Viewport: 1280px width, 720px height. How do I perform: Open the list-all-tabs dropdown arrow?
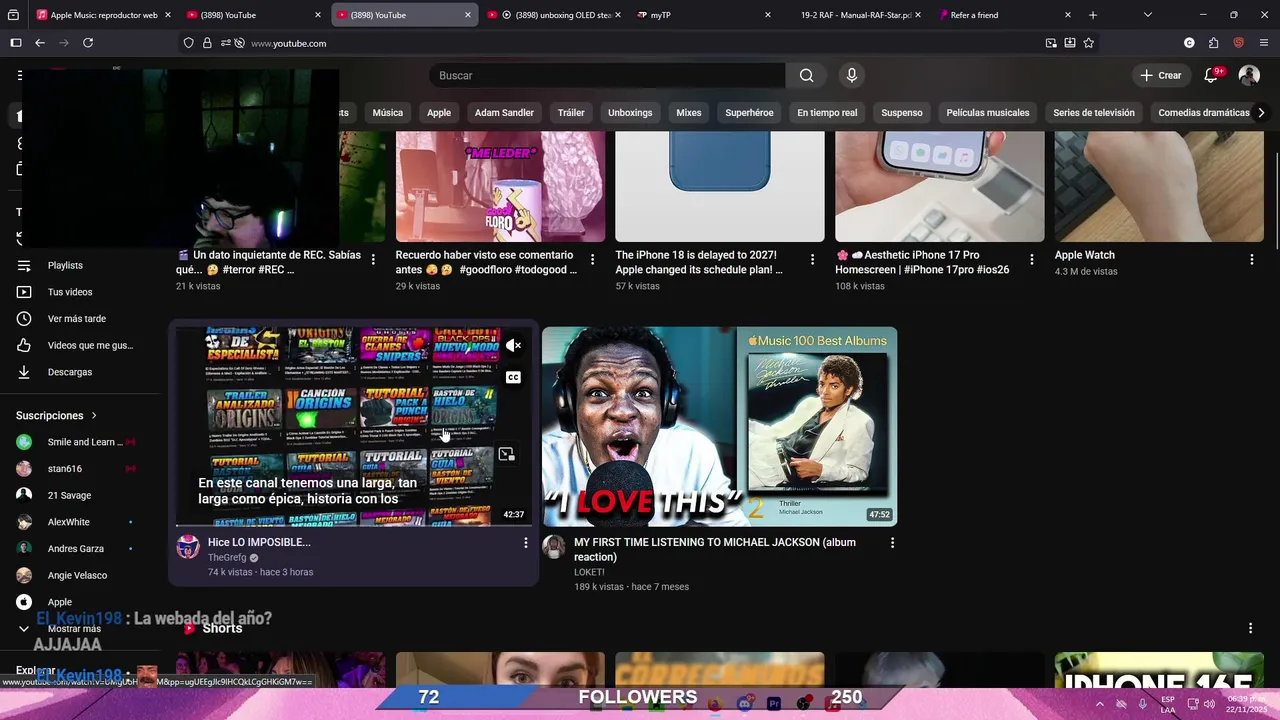(x=1147, y=15)
